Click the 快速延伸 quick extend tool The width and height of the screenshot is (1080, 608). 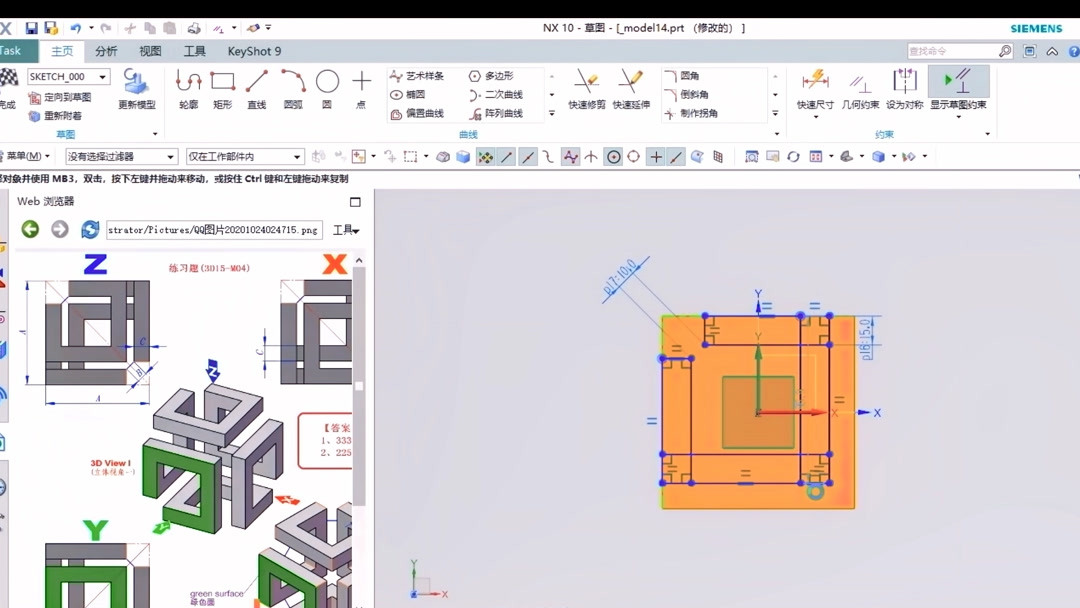click(631, 89)
